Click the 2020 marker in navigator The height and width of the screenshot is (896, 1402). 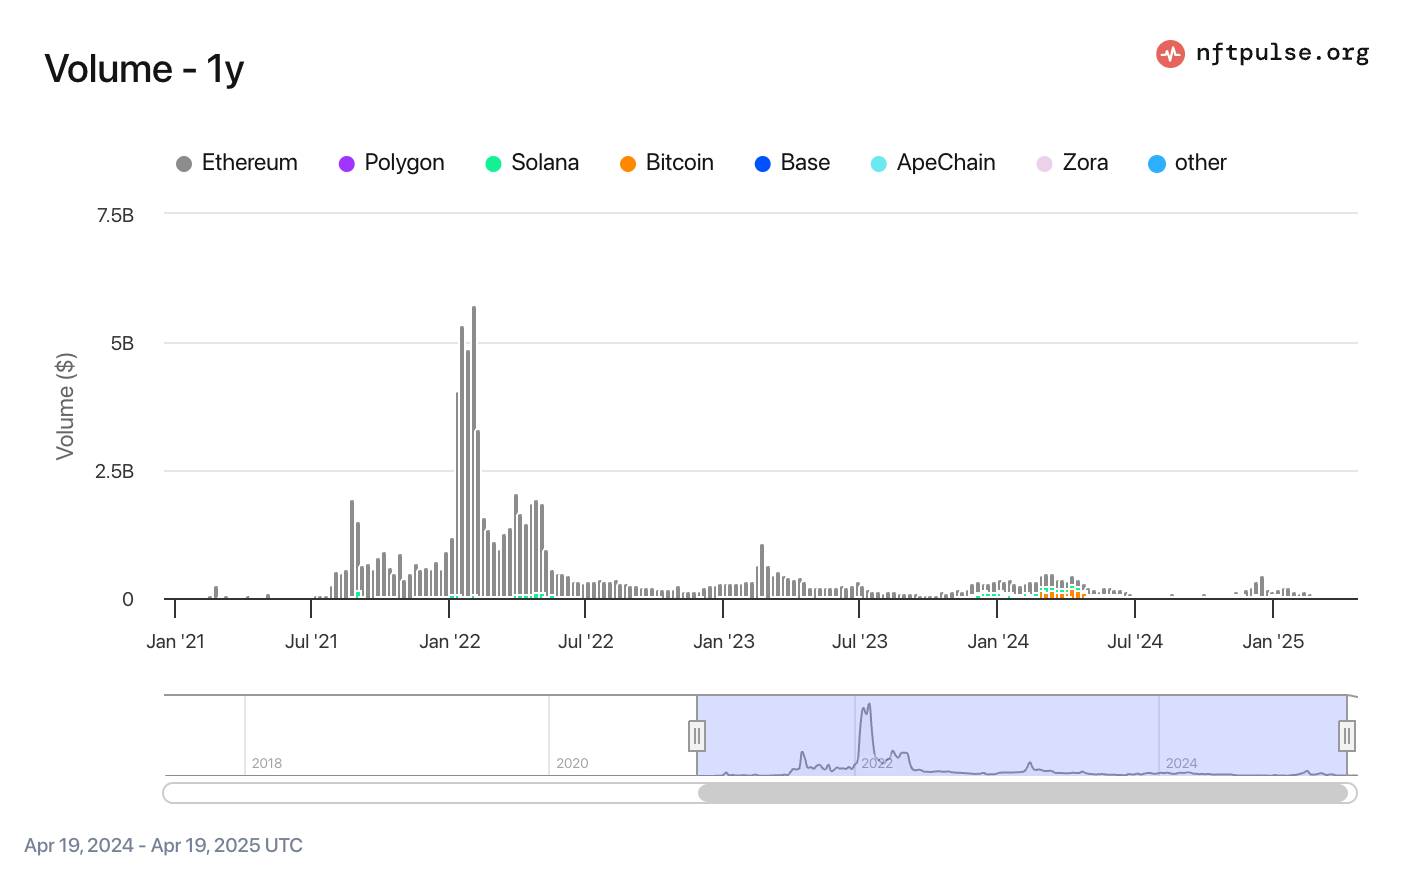(x=572, y=763)
